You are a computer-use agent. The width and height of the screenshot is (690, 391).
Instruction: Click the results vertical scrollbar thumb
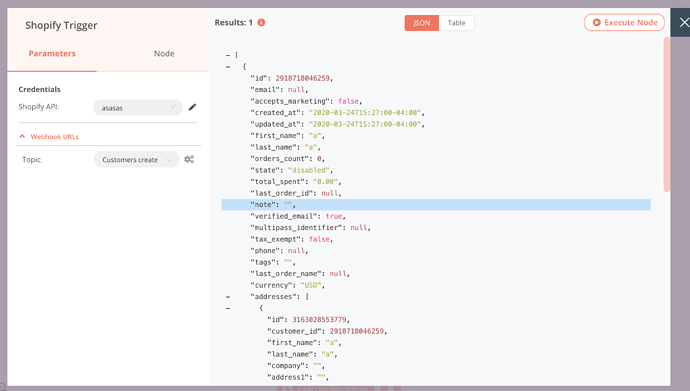667,114
